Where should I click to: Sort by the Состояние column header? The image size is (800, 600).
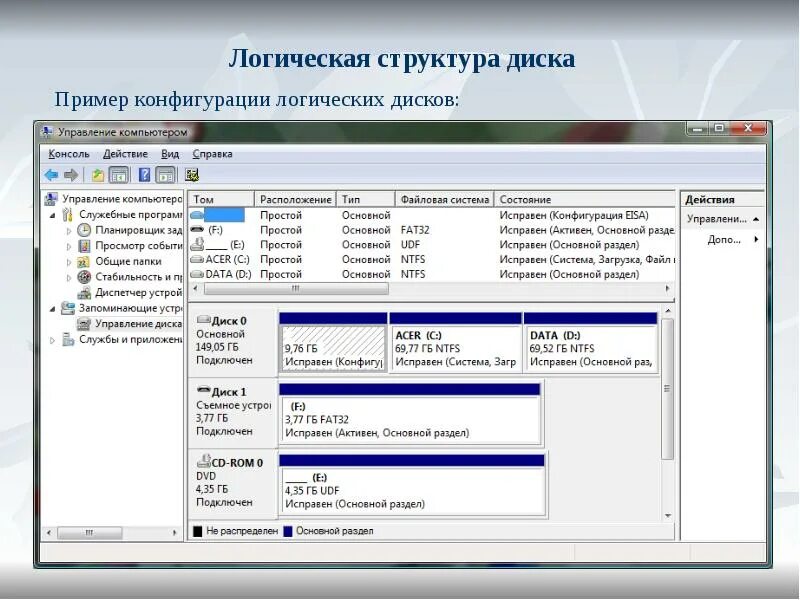click(585, 199)
